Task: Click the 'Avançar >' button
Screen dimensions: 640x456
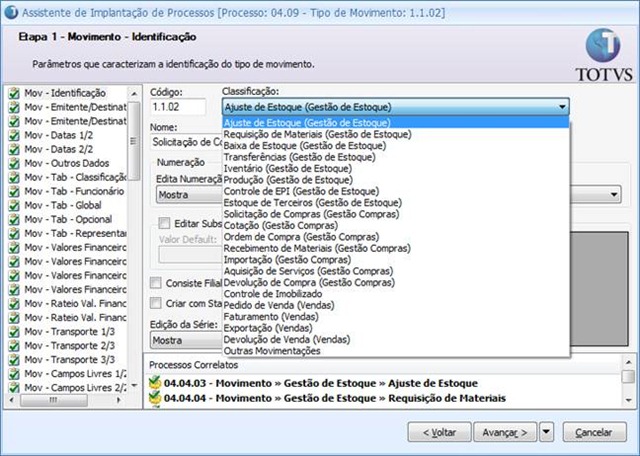Action: pos(505,432)
